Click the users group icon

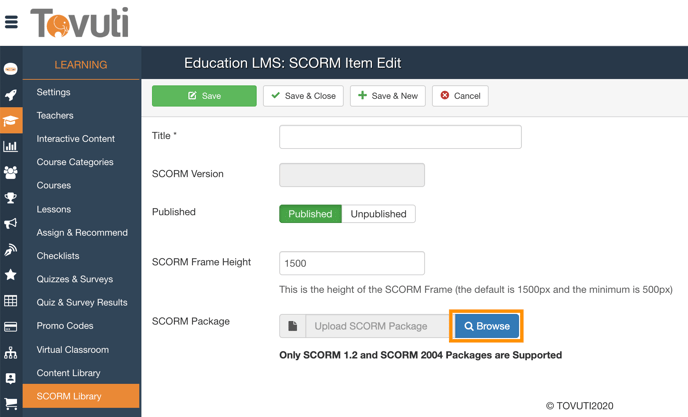pos(11,172)
